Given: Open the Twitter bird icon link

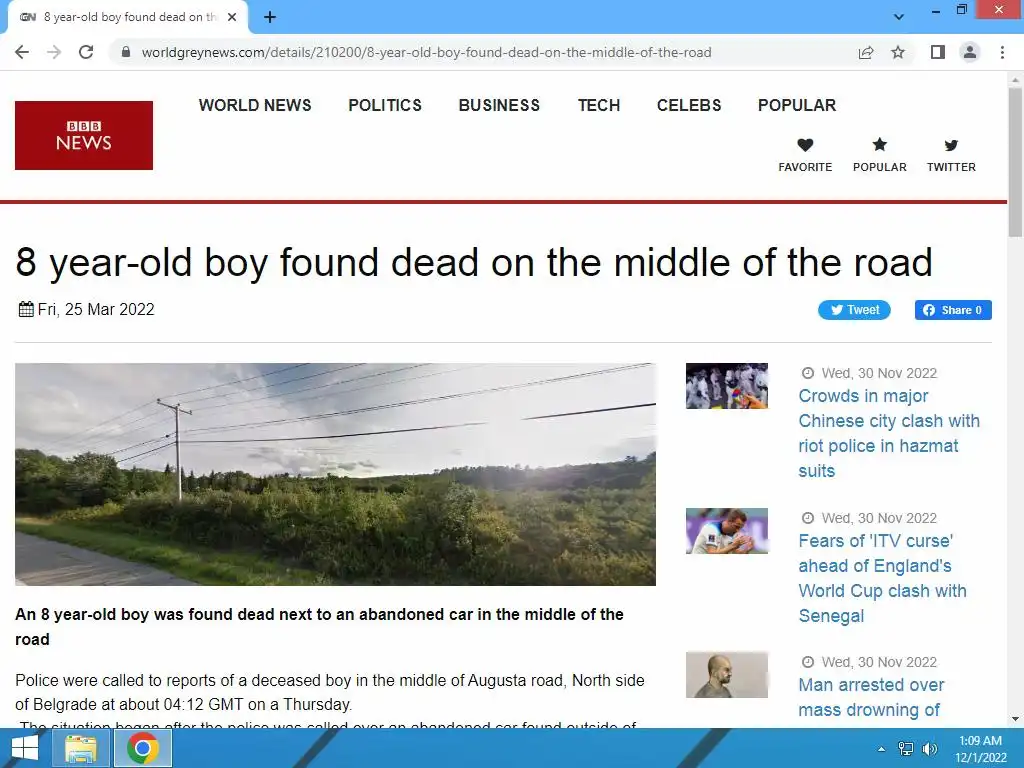Looking at the screenshot, I should (x=951, y=145).
